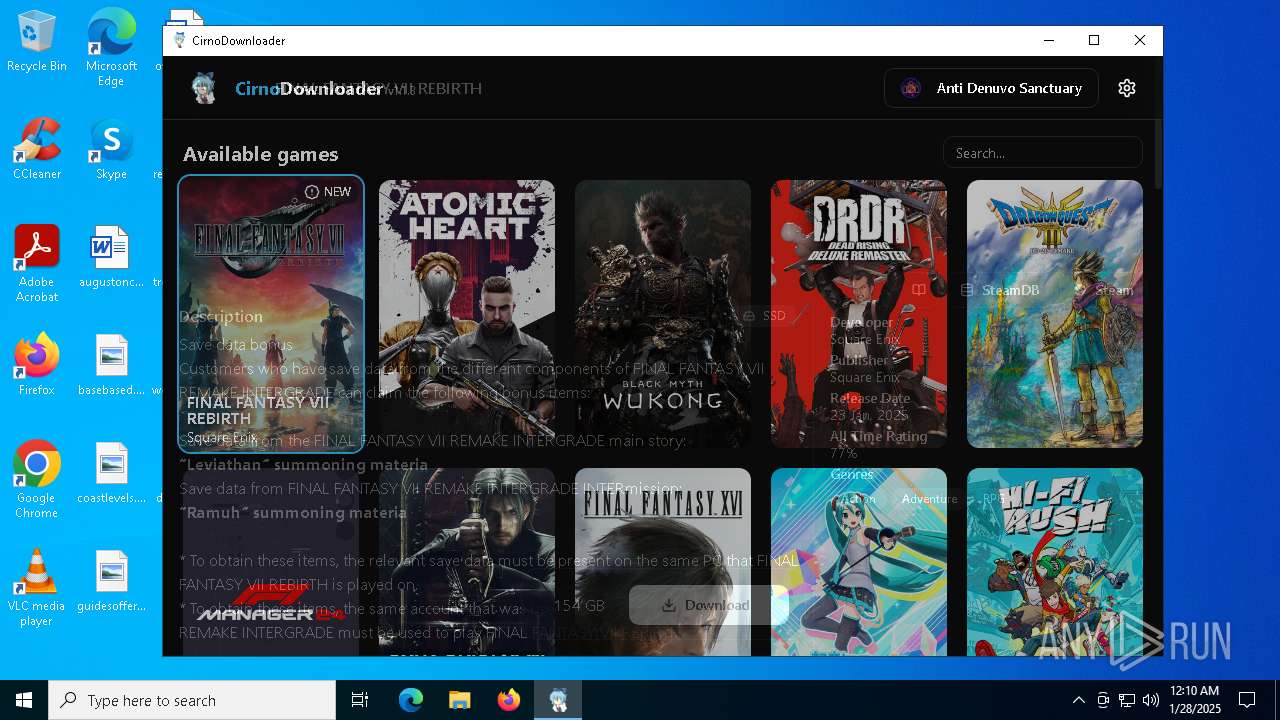Open the volume control in tray
1280x720 pixels.
point(1151,700)
